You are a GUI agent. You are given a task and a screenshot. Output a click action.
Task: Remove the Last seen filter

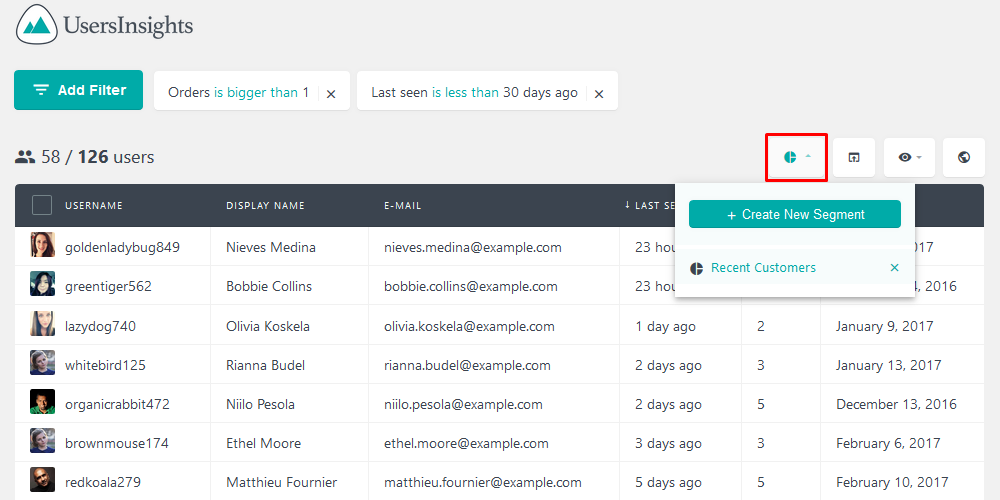click(599, 94)
